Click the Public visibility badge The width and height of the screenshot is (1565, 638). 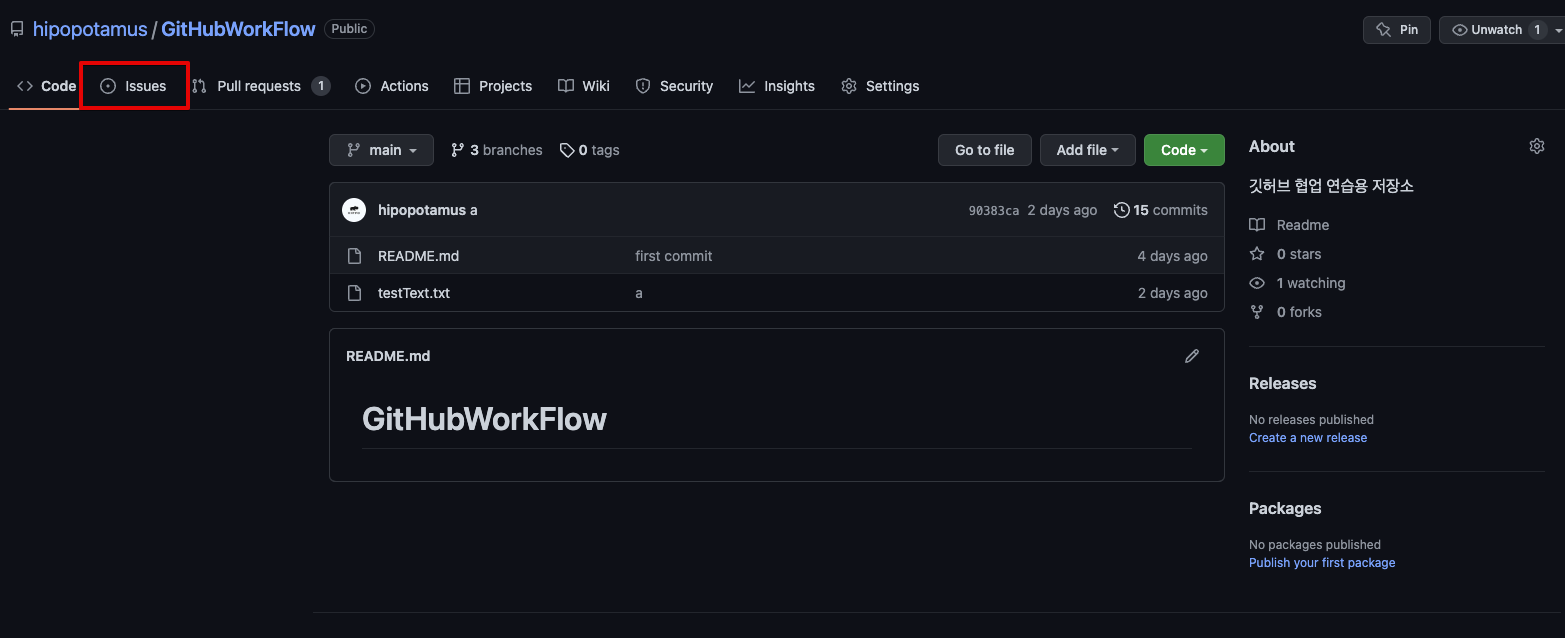(x=349, y=29)
